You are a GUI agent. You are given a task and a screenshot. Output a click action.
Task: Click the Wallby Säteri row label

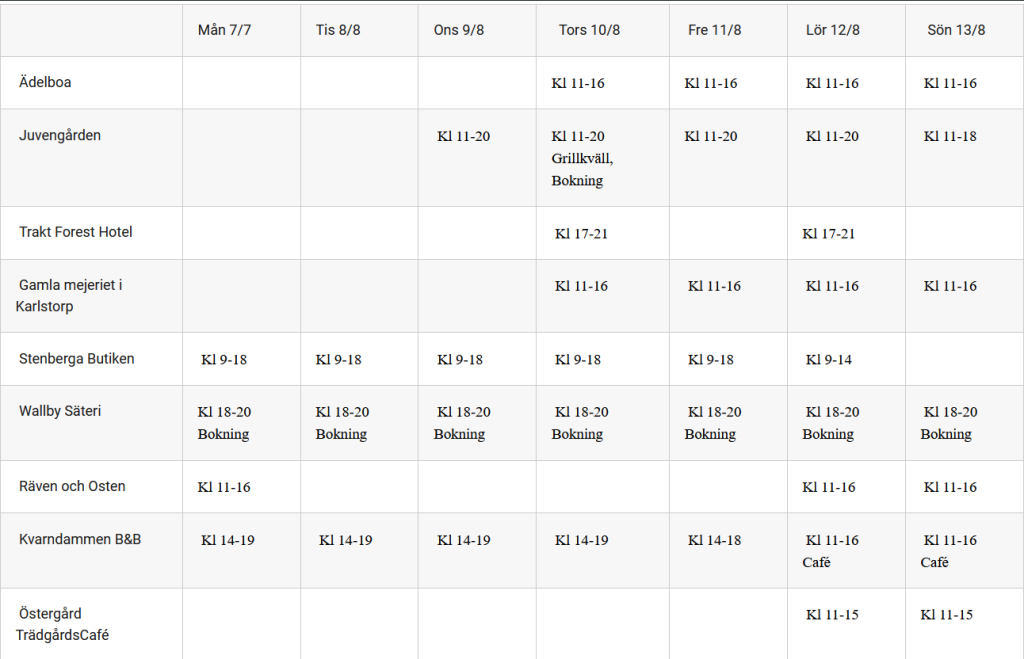tap(60, 411)
